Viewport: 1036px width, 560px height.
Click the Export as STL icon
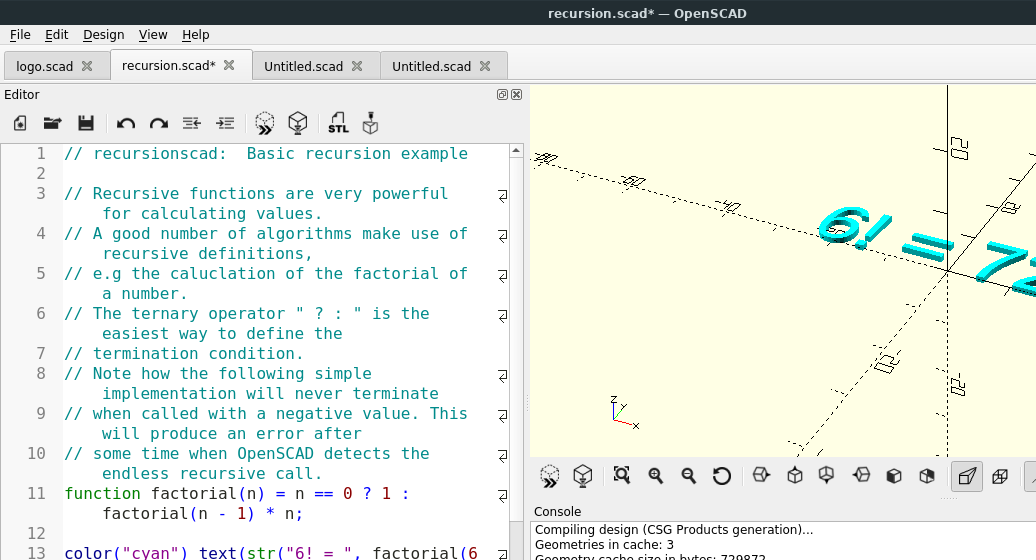[x=338, y=123]
